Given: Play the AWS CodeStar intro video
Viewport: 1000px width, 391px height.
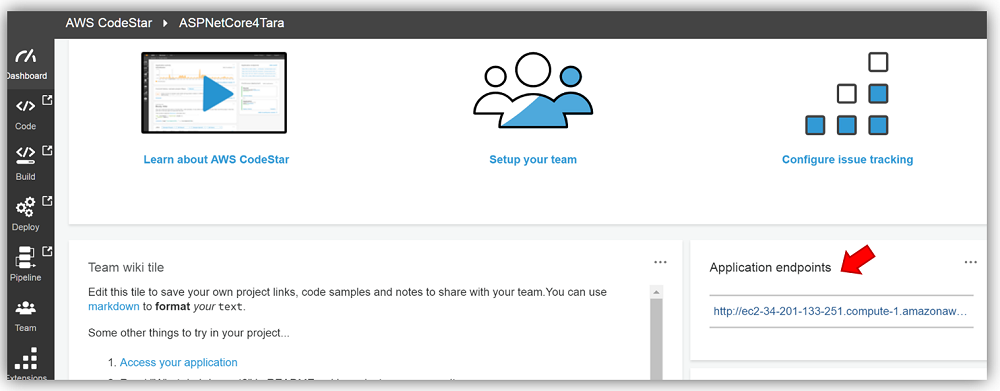Looking at the screenshot, I should coord(214,93).
